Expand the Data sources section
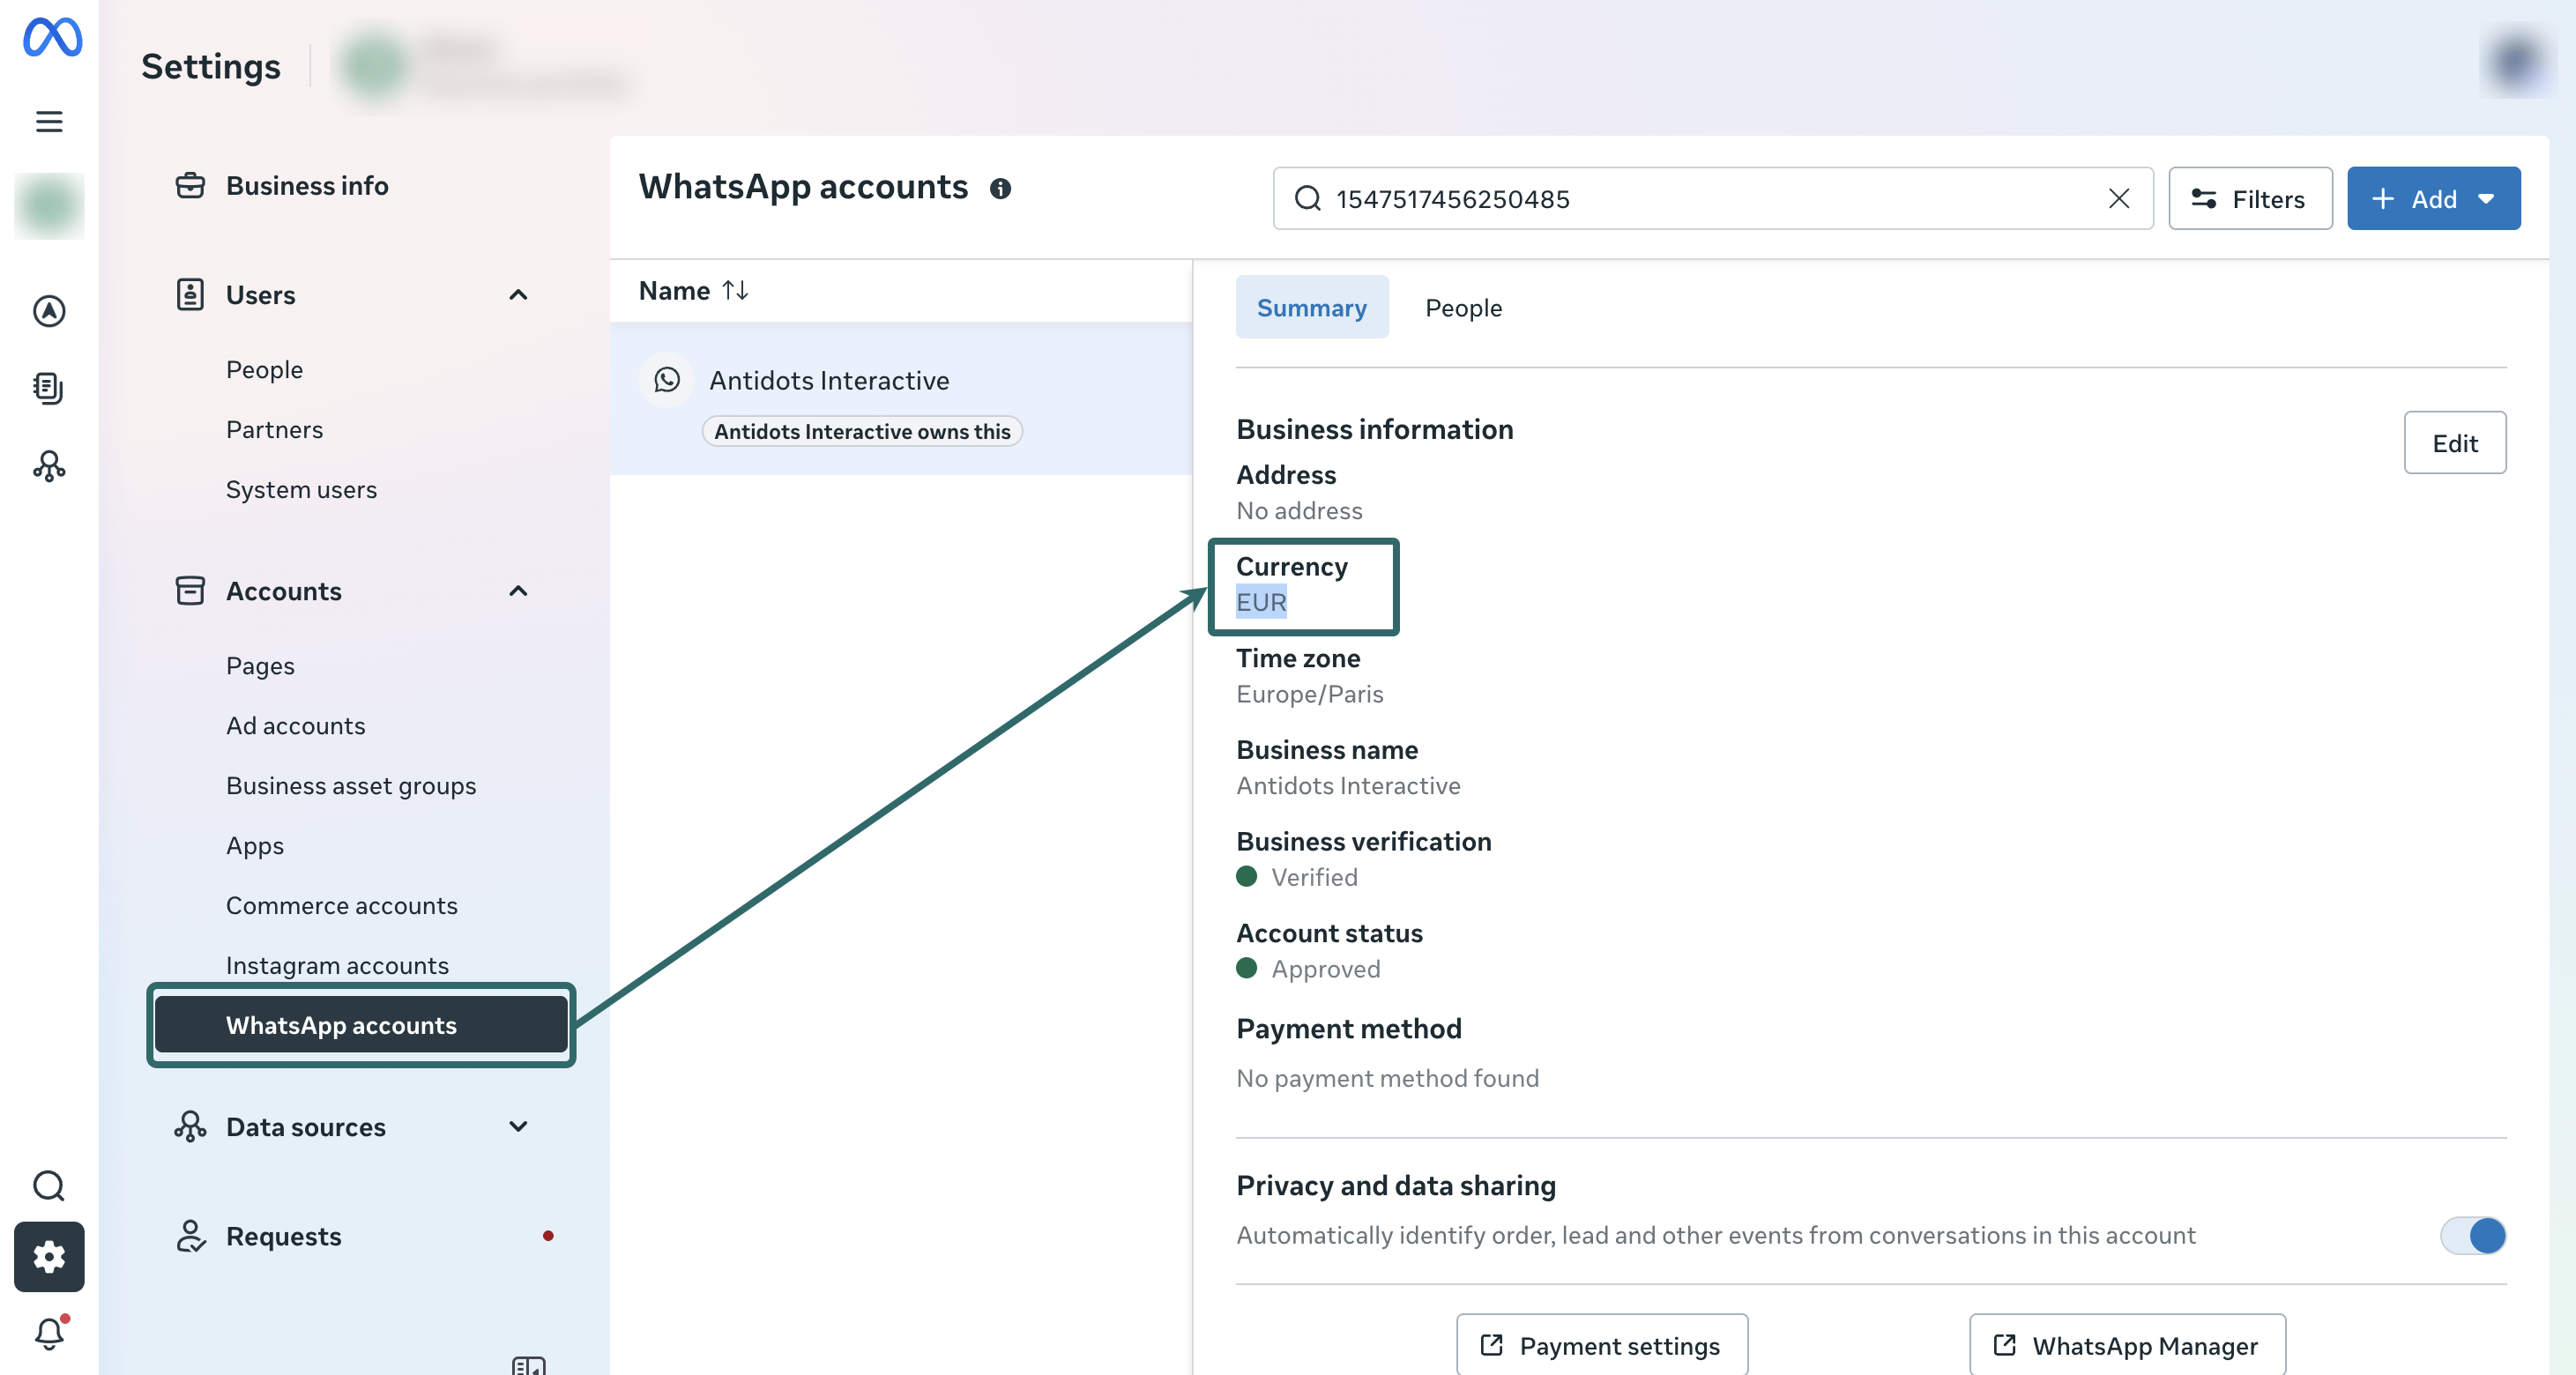The height and width of the screenshot is (1375, 2576). [x=518, y=1127]
